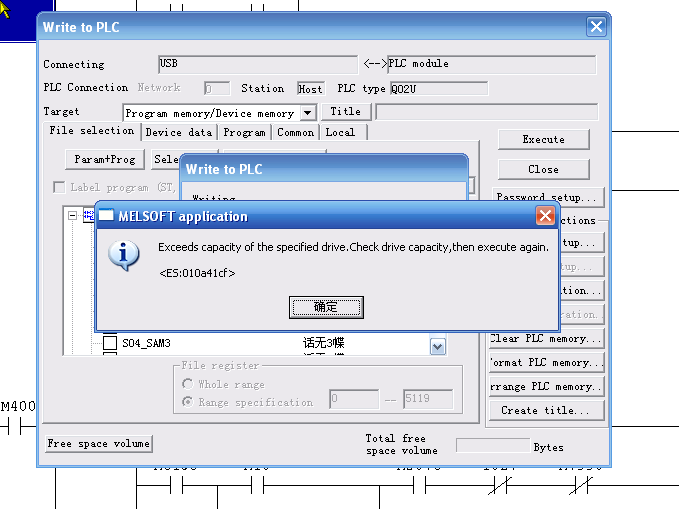
Task: Go to the Local tab
Action: tap(340, 132)
